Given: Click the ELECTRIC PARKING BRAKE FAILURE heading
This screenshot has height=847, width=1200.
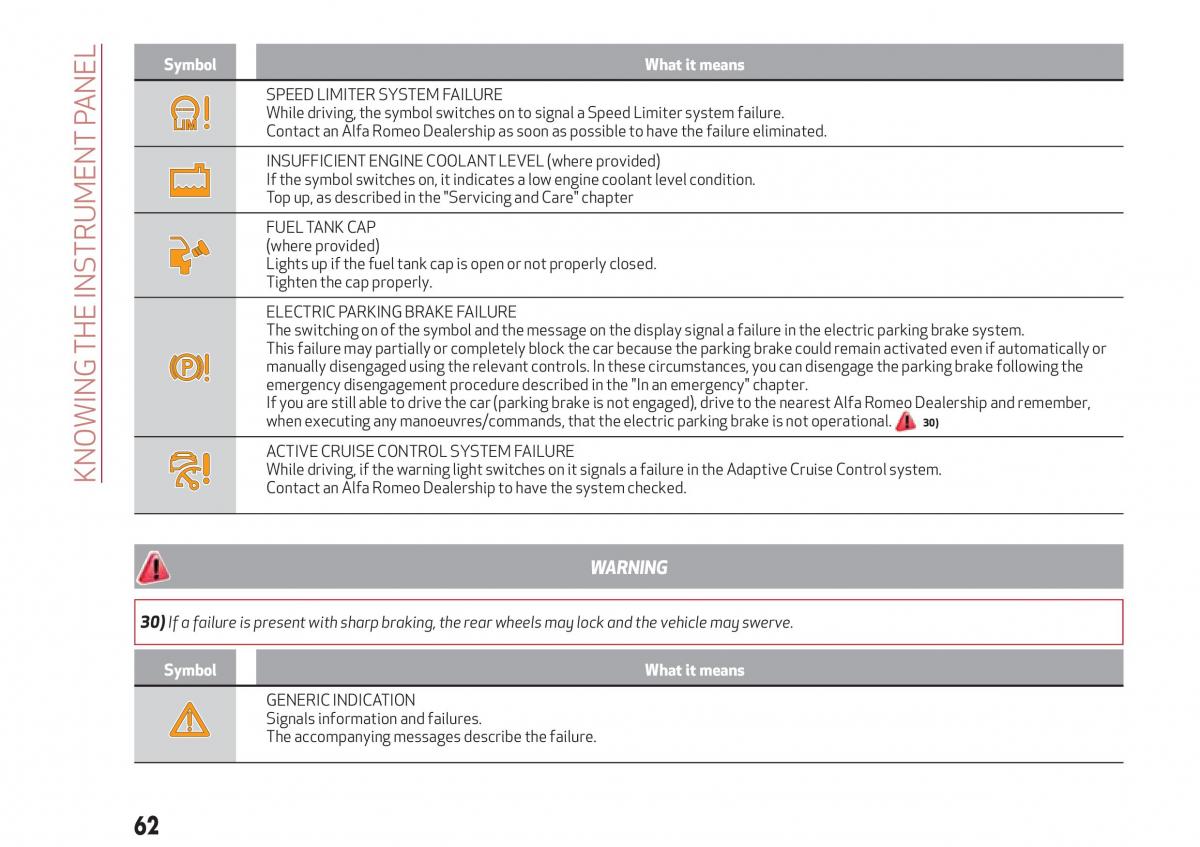Looking at the screenshot, I should (x=392, y=312).
